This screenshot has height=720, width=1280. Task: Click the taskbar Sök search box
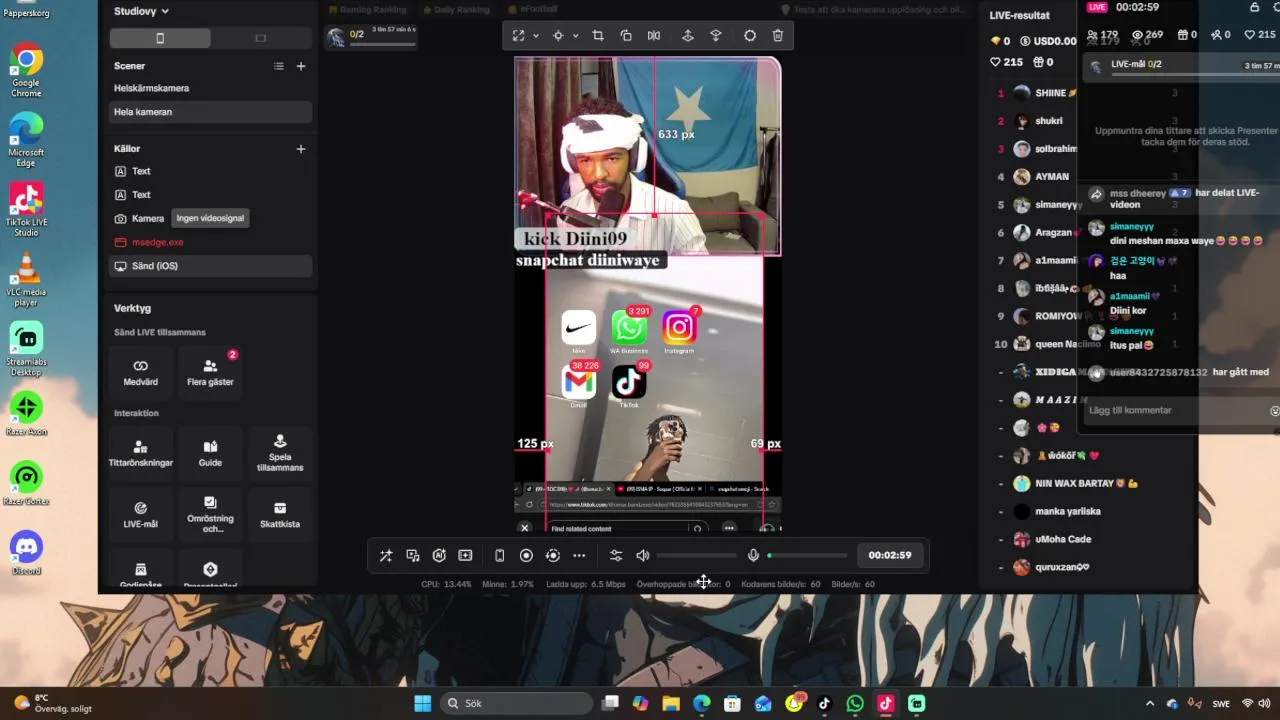(x=514, y=703)
